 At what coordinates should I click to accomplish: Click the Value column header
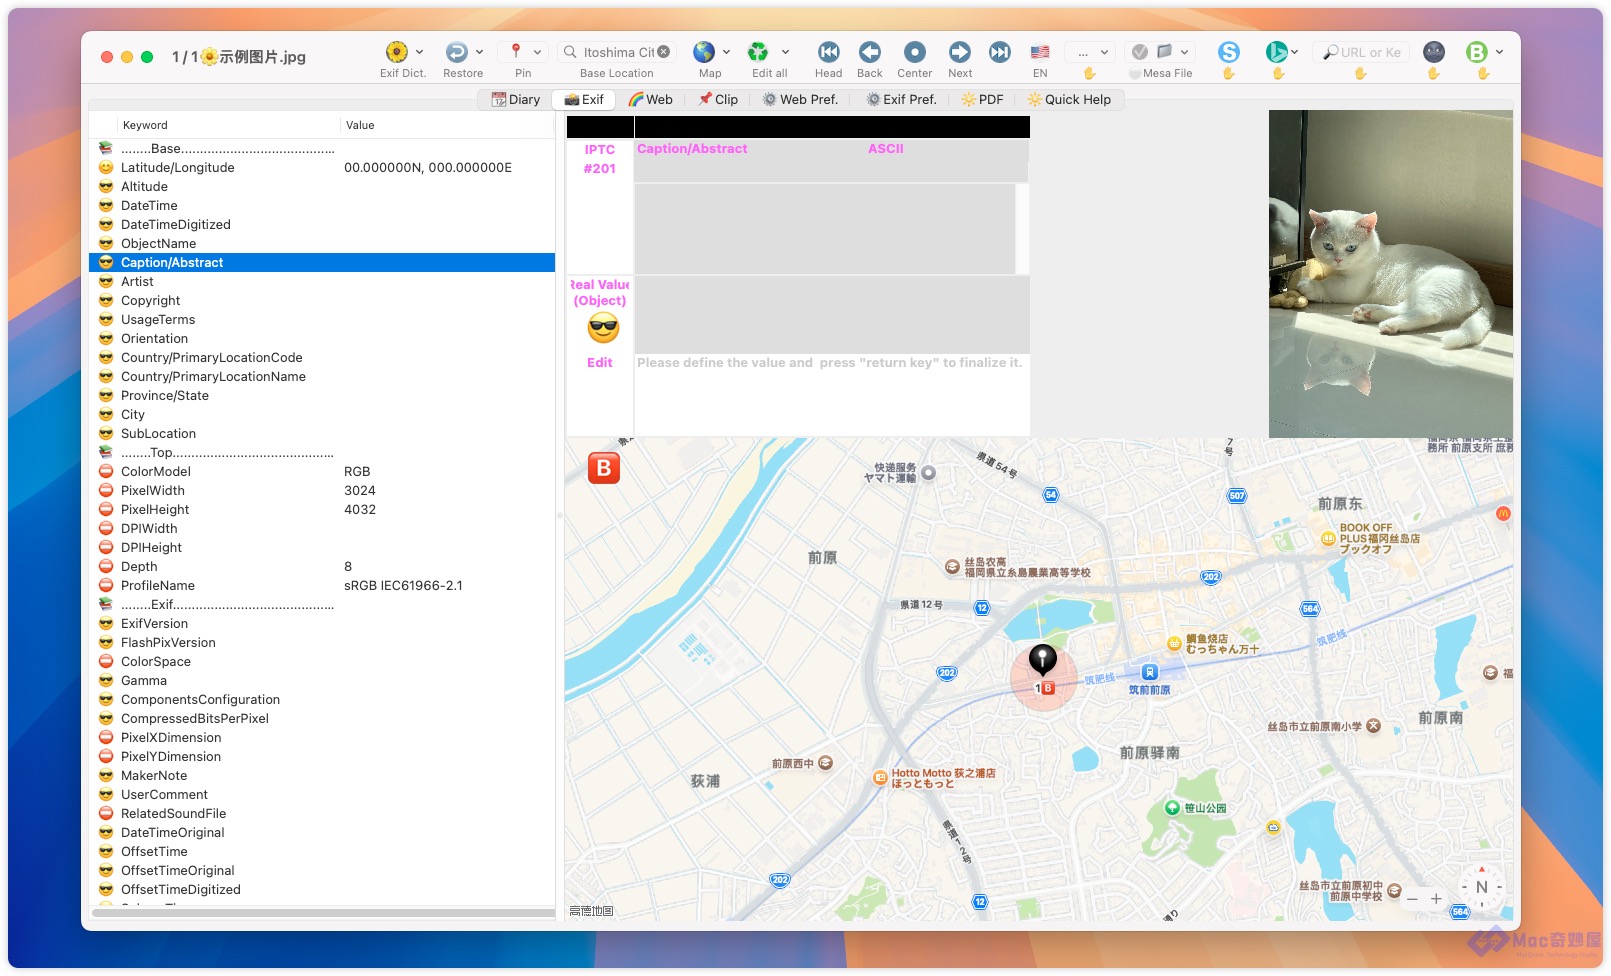tap(447, 125)
